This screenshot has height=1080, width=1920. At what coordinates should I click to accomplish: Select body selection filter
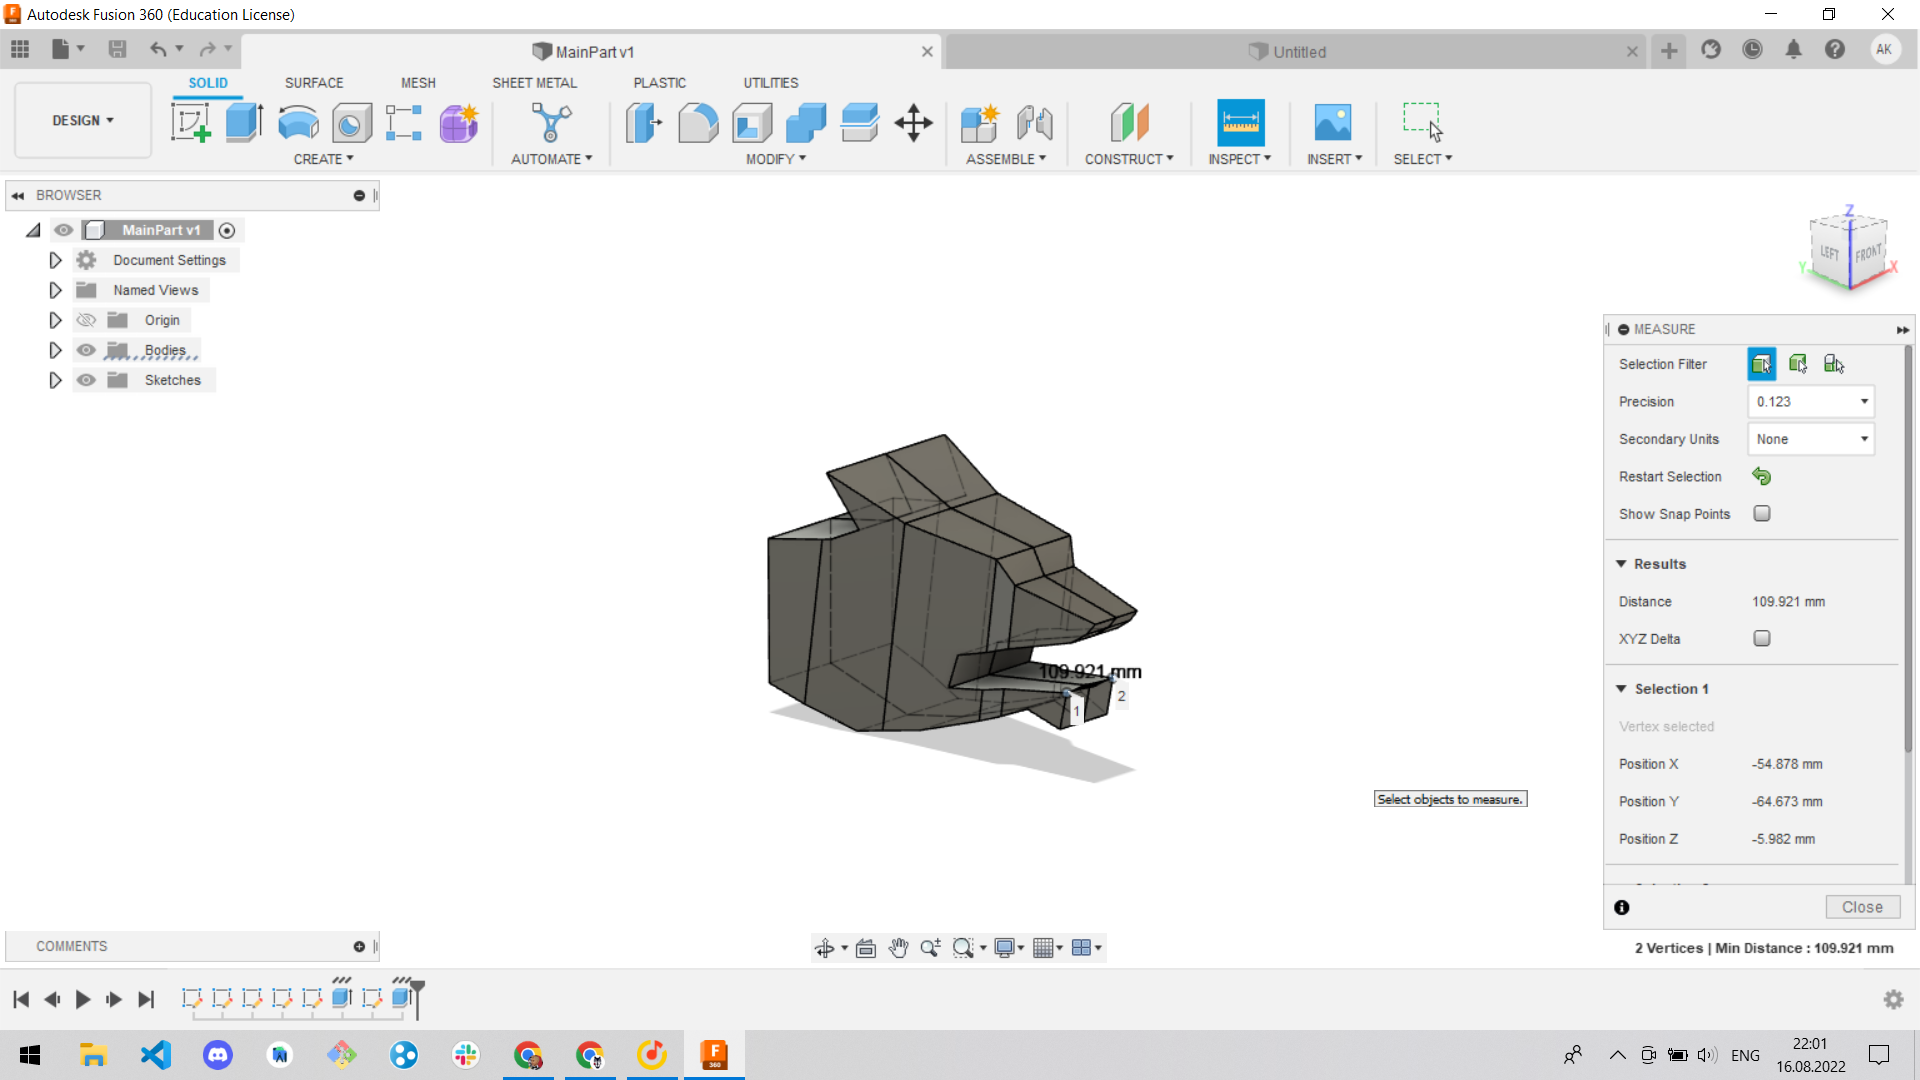click(x=1798, y=364)
